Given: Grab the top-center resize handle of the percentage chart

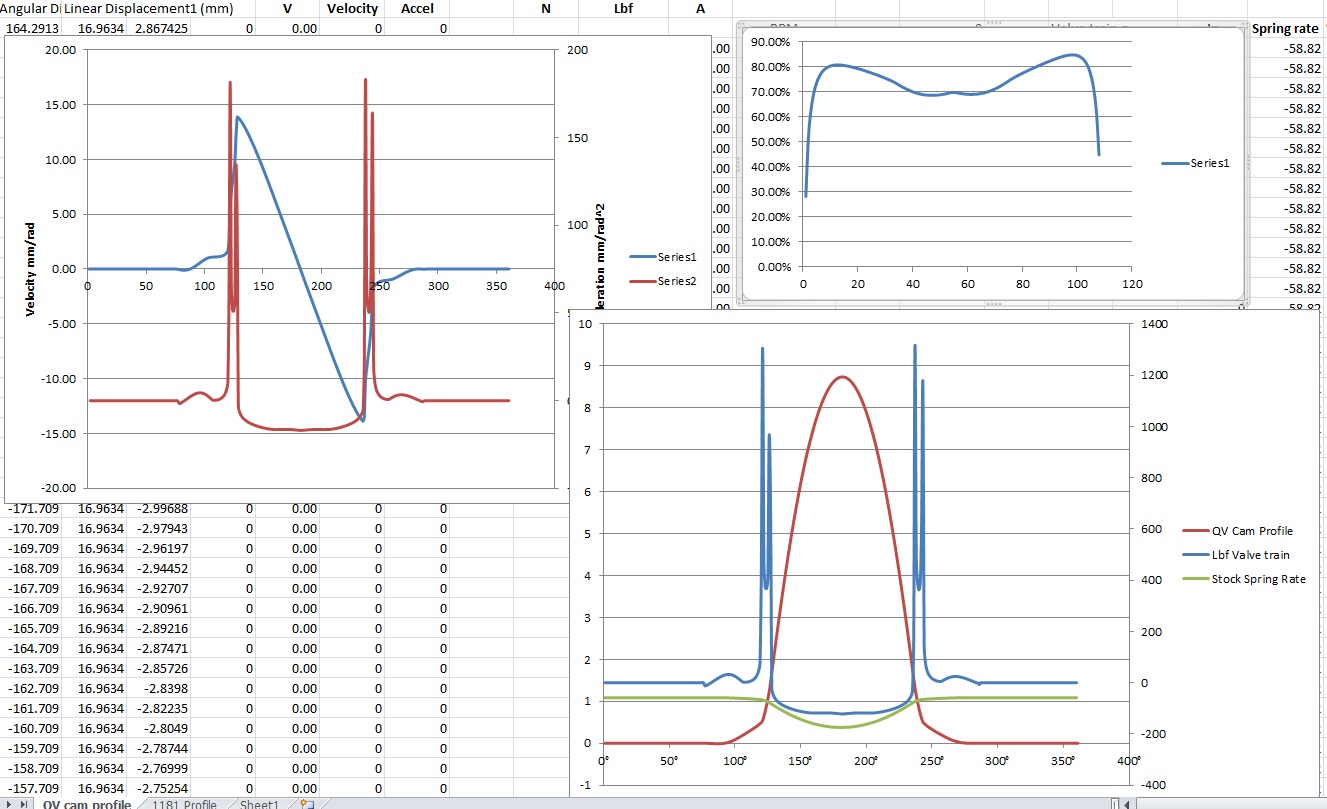Looking at the screenshot, I should pyautogui.click(x=993, y=22).
